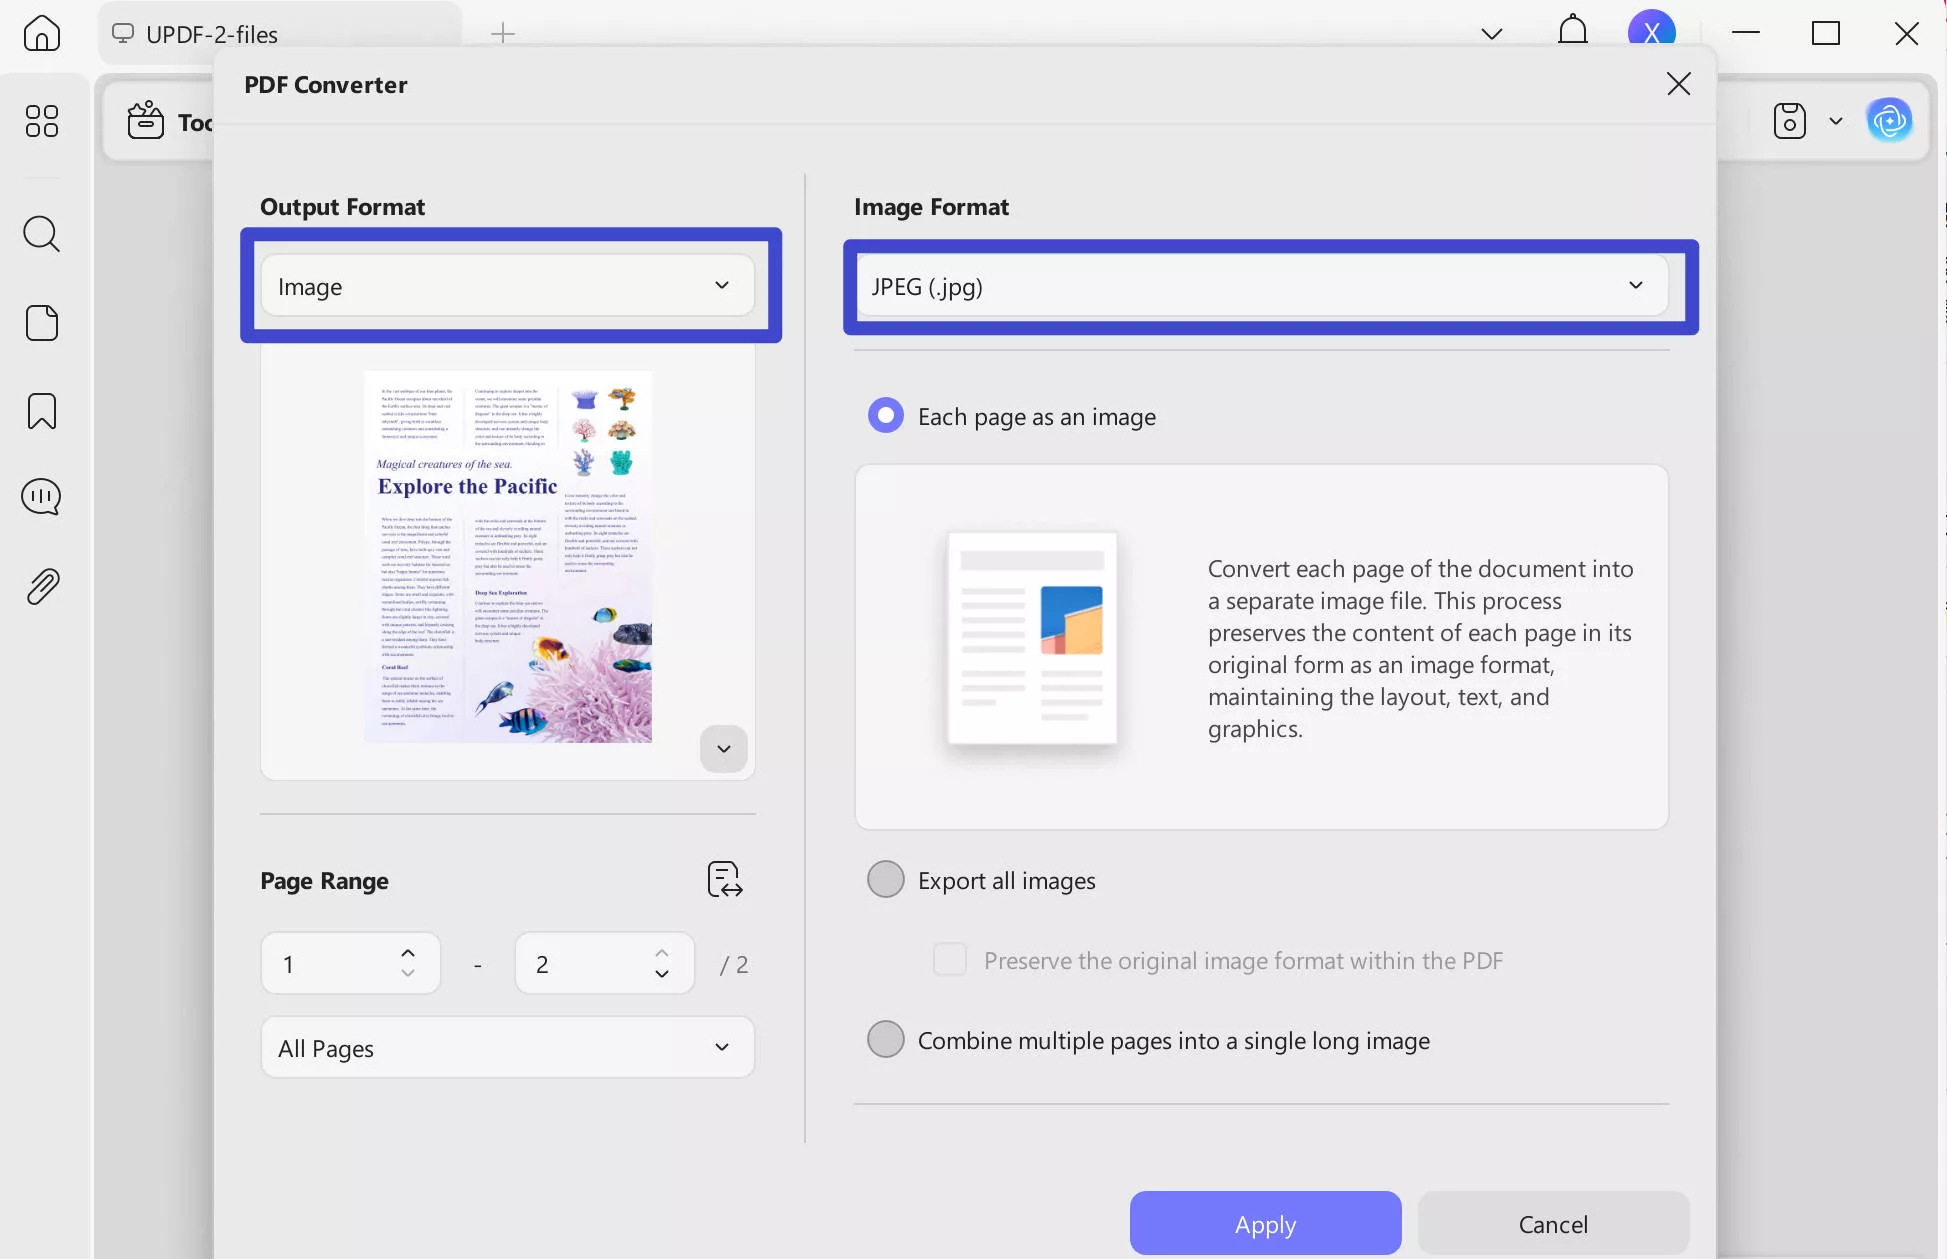The width and height of the screenshot is (1947, 1259).
Task: Click the Attachments paperclip icon
Action: tap(41, 585)
